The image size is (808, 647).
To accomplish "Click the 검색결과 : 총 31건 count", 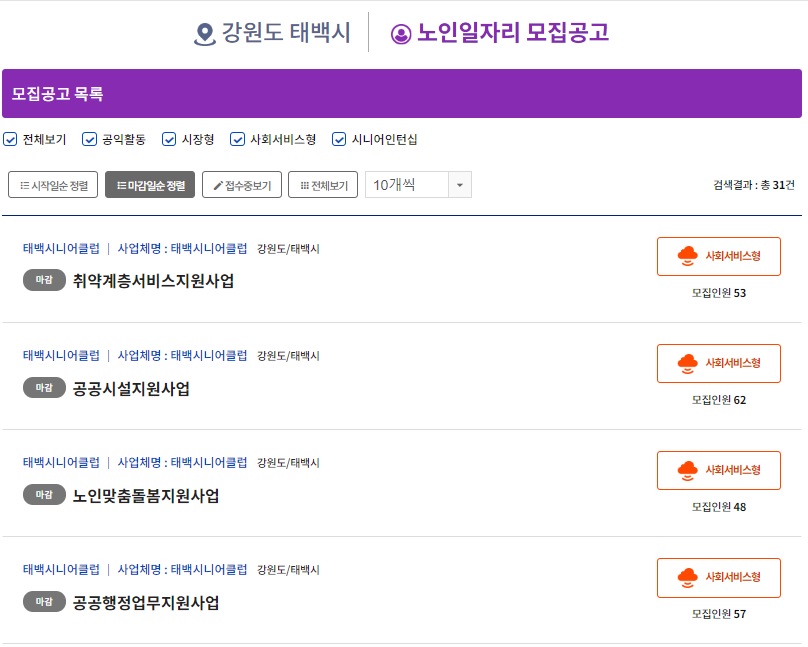I will pyautogui.click(x=754, y=185).
